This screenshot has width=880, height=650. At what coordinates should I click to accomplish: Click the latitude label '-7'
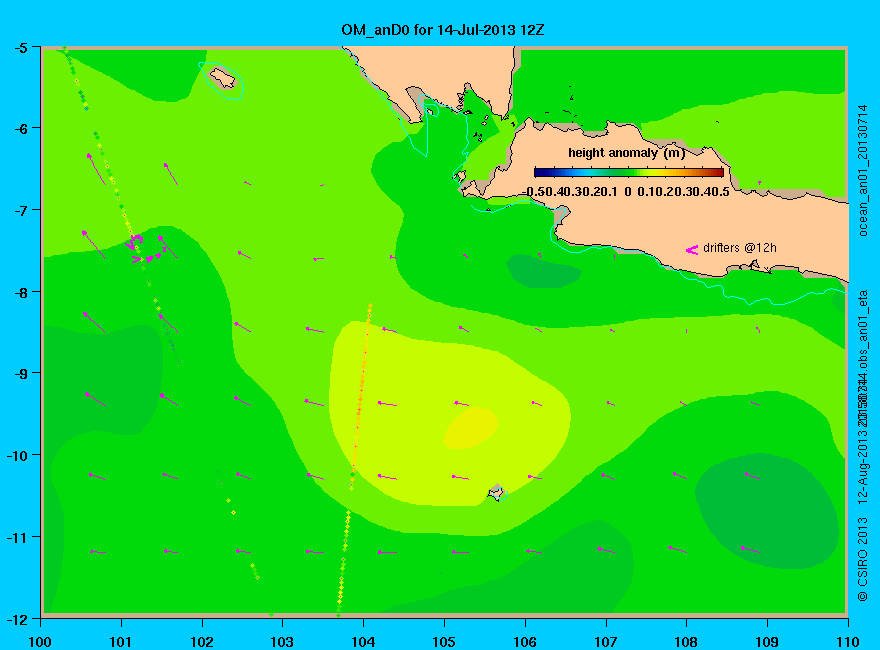[20, 211]
